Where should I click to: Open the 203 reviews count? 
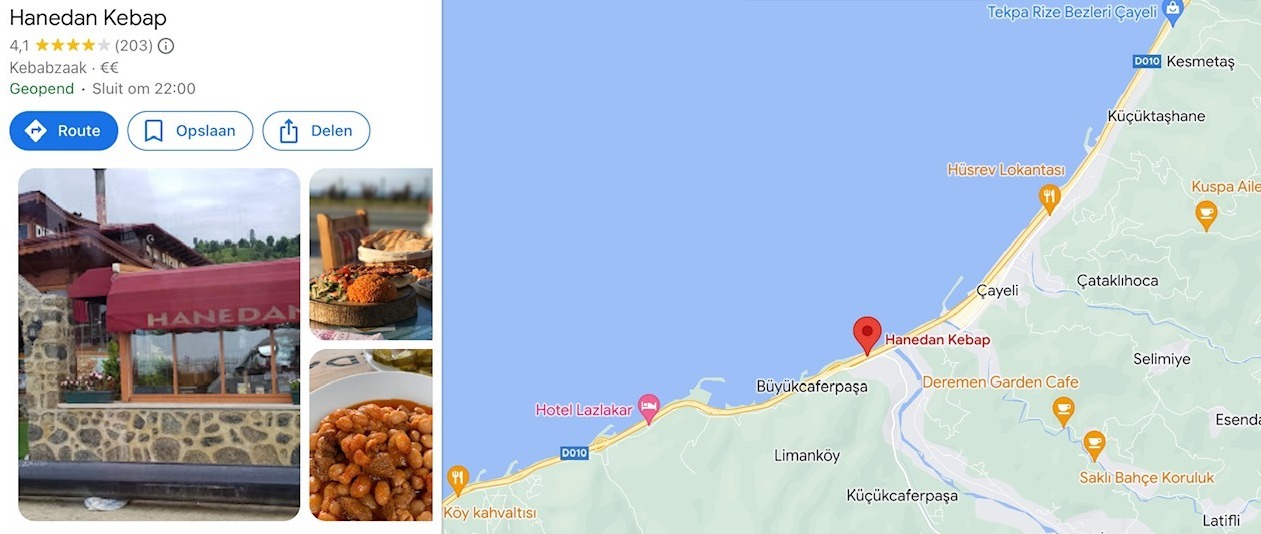click(x=134, y=45)
